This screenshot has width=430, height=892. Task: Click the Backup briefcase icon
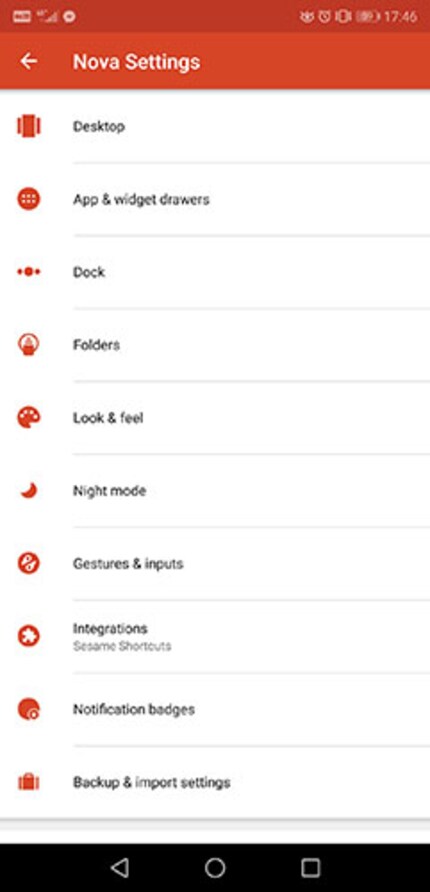(28, 782)
